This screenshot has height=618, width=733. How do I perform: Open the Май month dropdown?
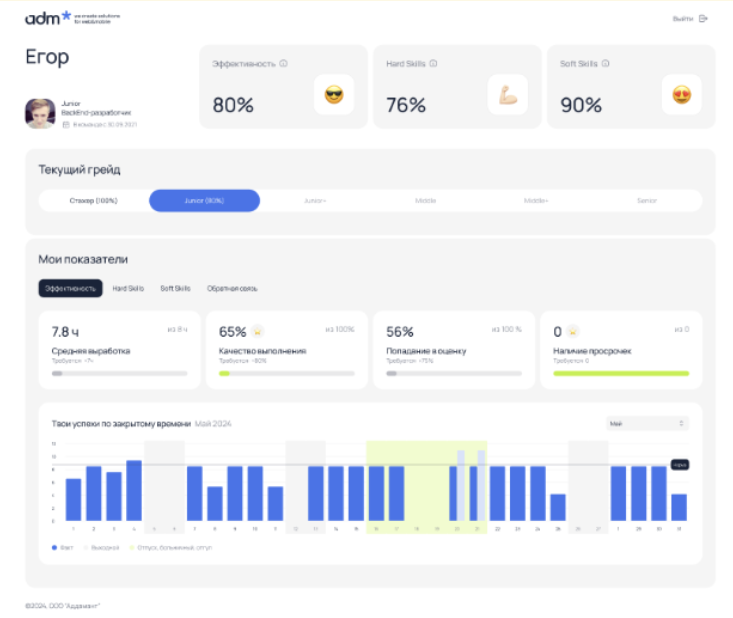click(x=647, y=424)
